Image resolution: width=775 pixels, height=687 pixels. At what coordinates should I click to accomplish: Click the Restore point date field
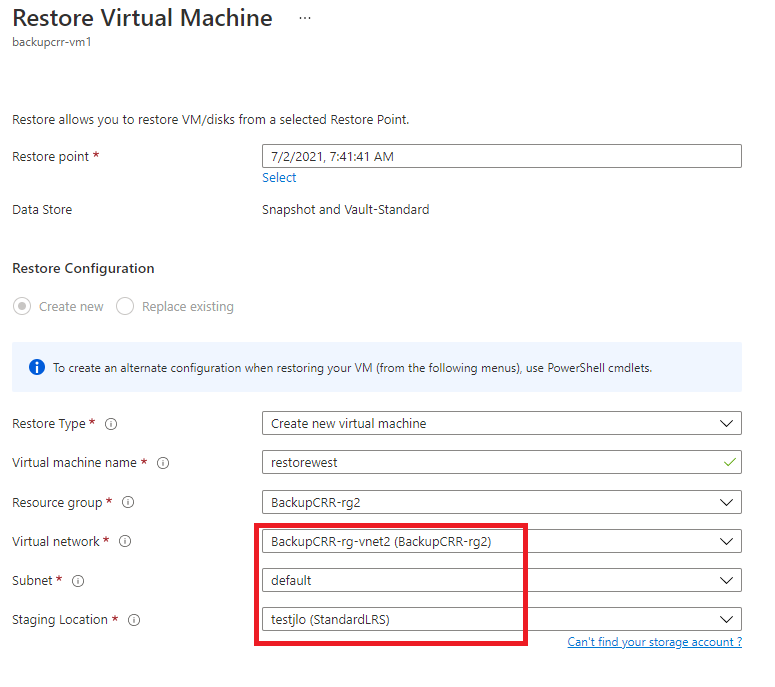(502, 156)
